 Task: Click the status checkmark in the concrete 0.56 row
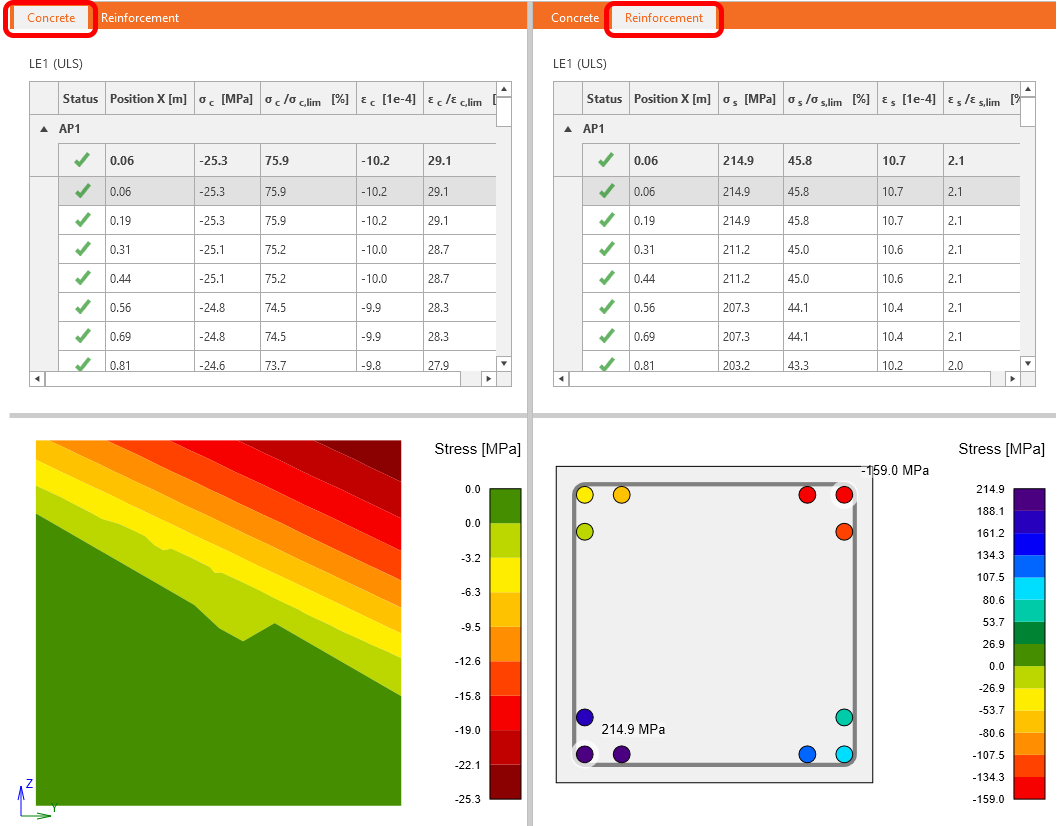click(x=82, y=308)
